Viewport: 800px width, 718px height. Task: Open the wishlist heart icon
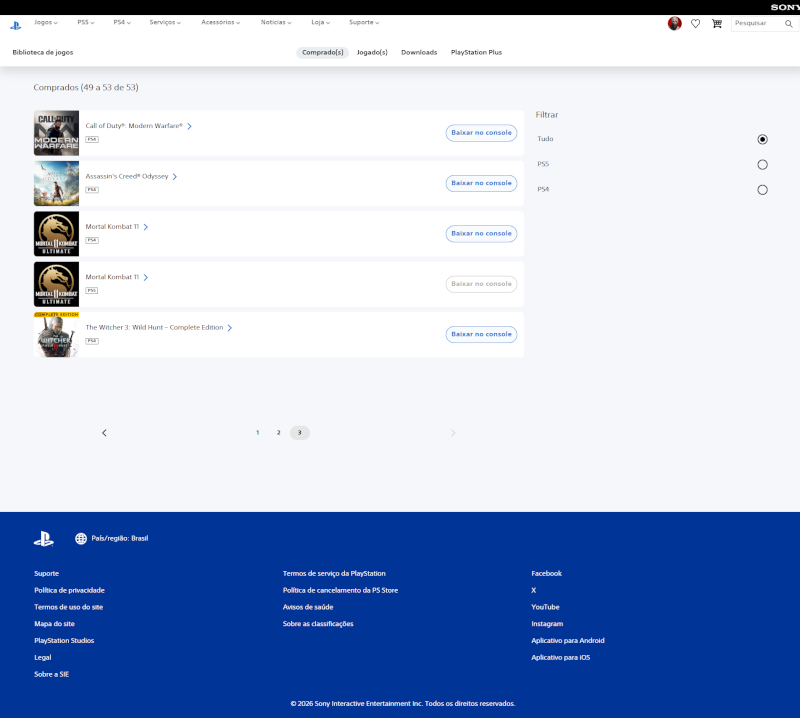[x=695, y=23]
